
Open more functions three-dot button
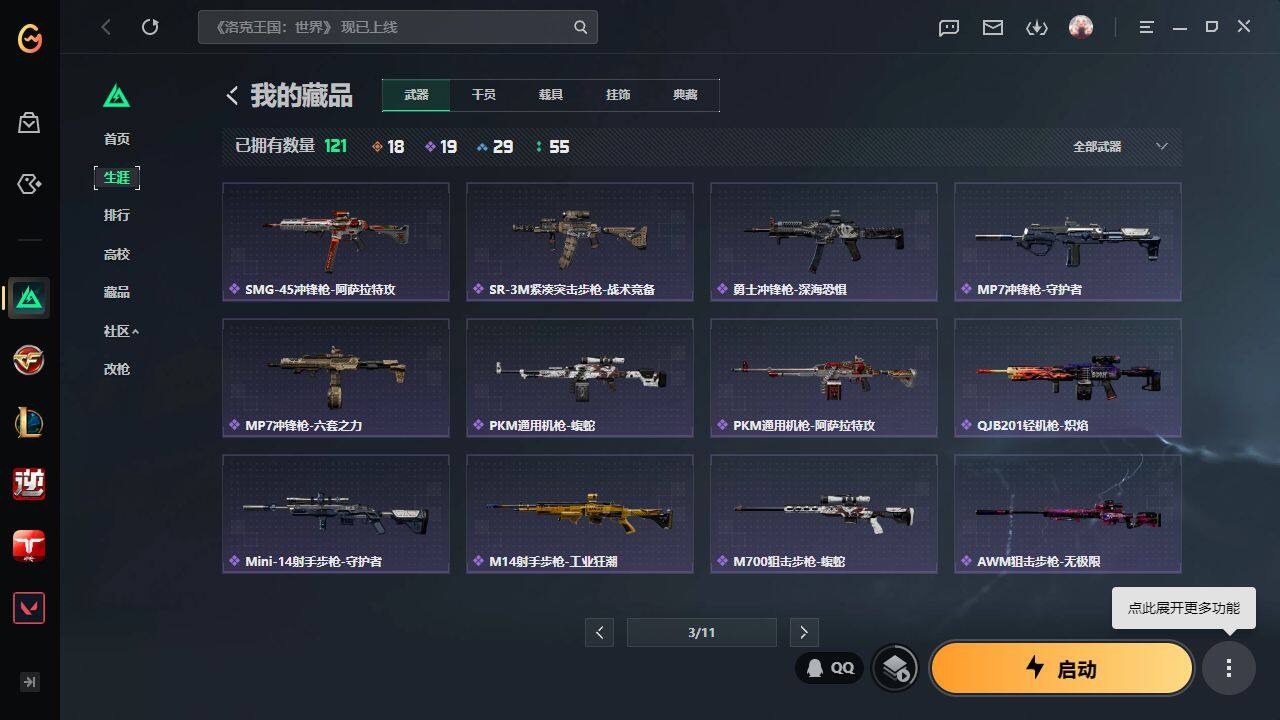pyautogui.click(x=1228, y=668)
